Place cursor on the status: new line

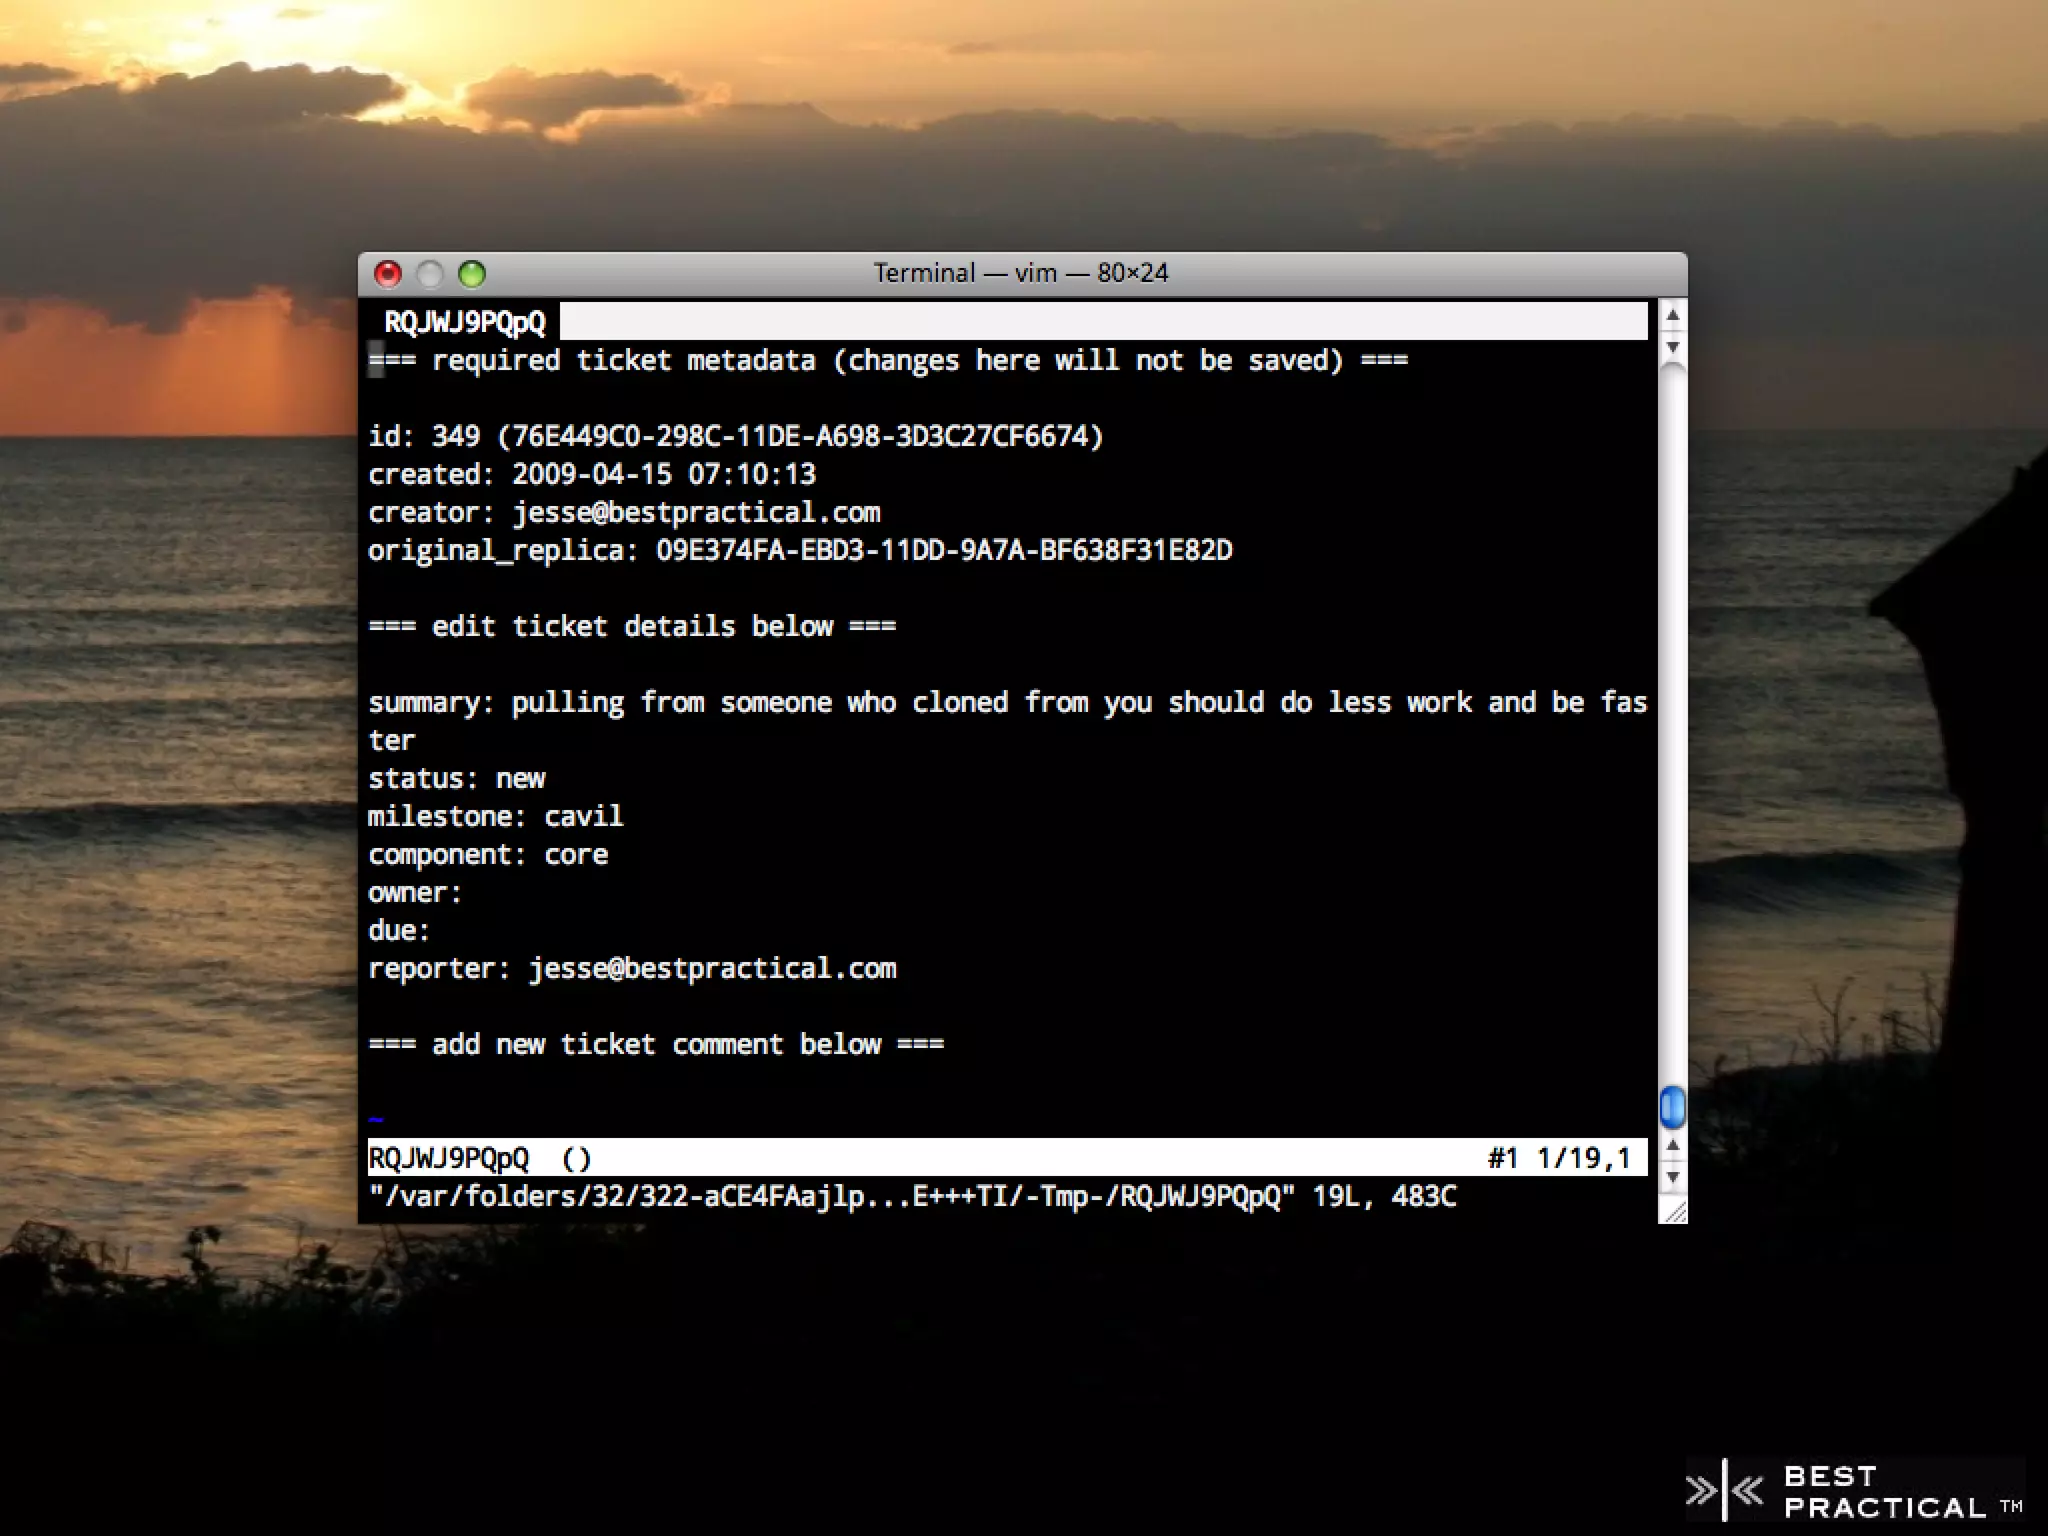coord(457,779)
